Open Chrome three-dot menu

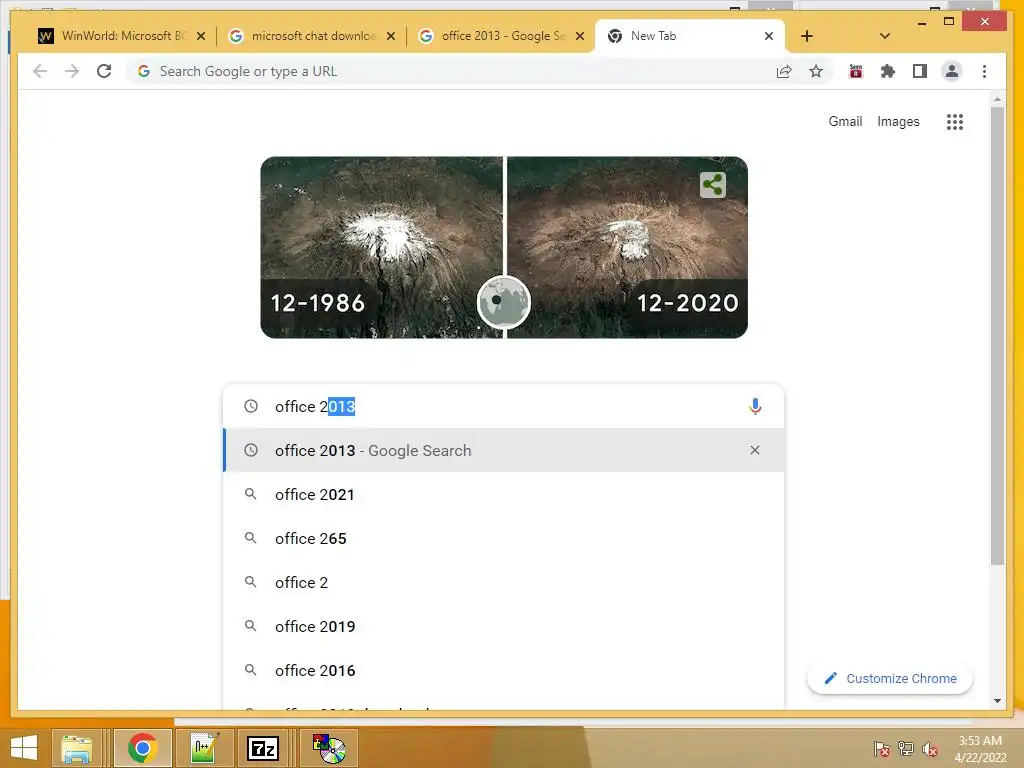(x=984, y=71)
